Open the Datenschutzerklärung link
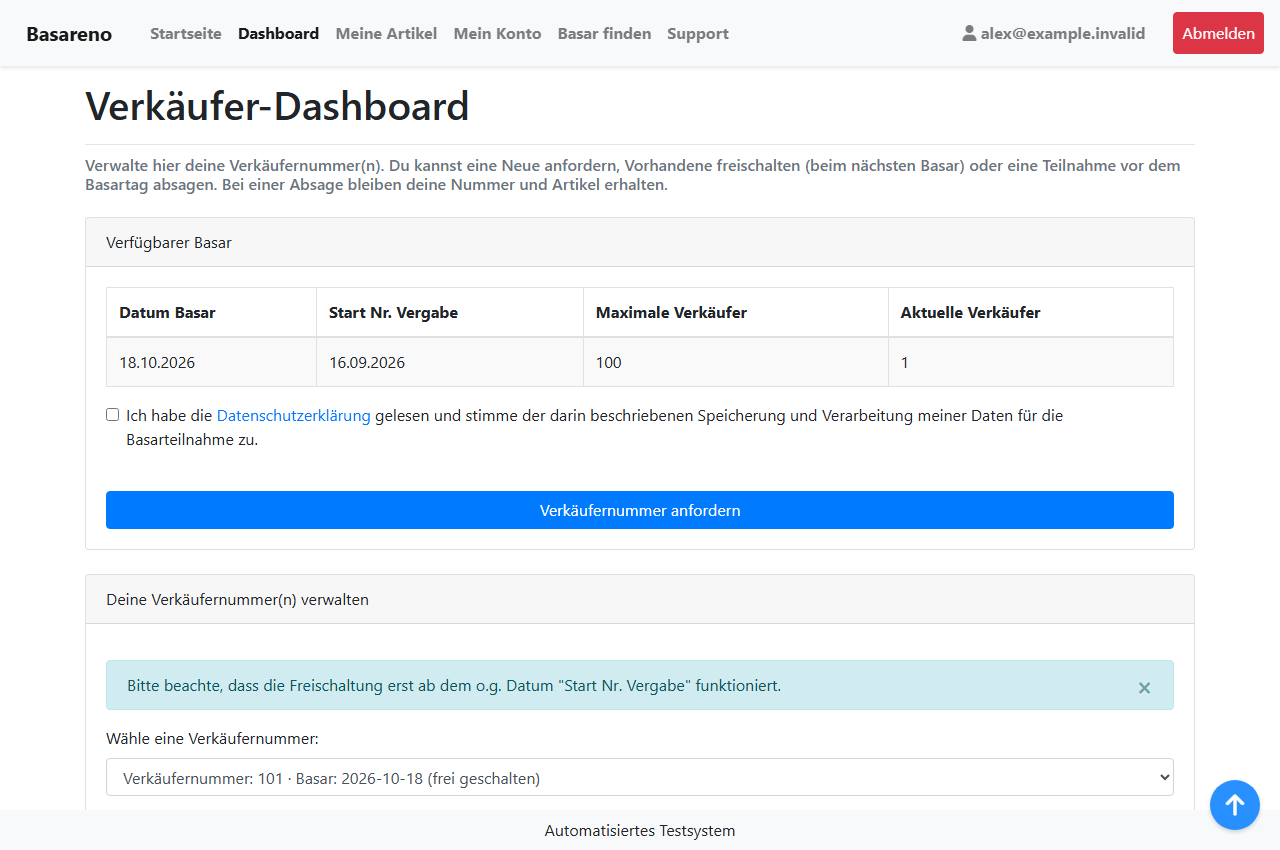This screenshot has height=850, width=1280. [x=294, y=416]
